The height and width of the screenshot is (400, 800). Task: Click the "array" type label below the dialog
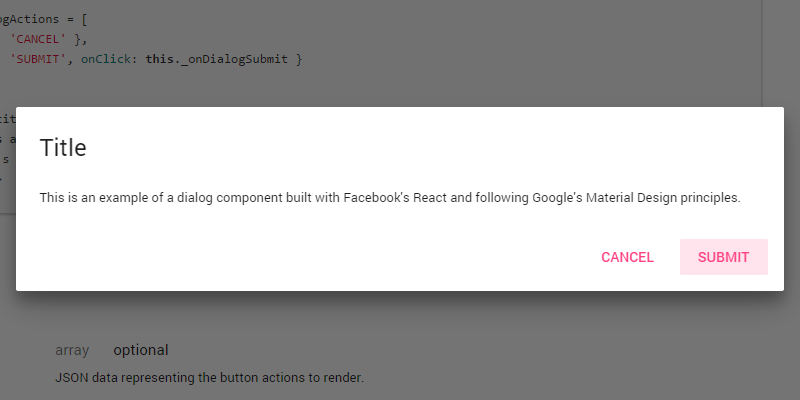coord(72,350)
